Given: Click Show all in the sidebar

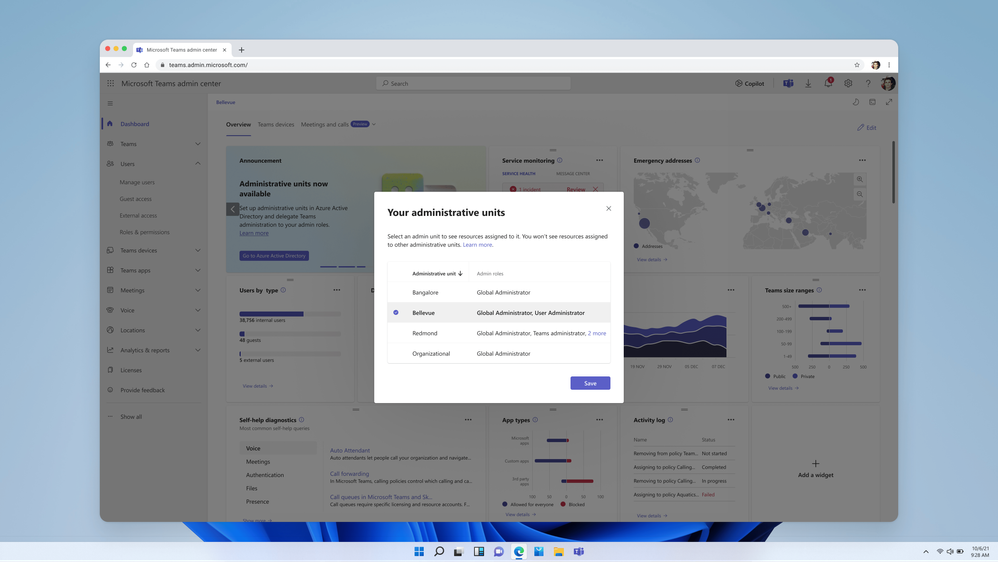Looking at the screenshot, I should (131, 416).
